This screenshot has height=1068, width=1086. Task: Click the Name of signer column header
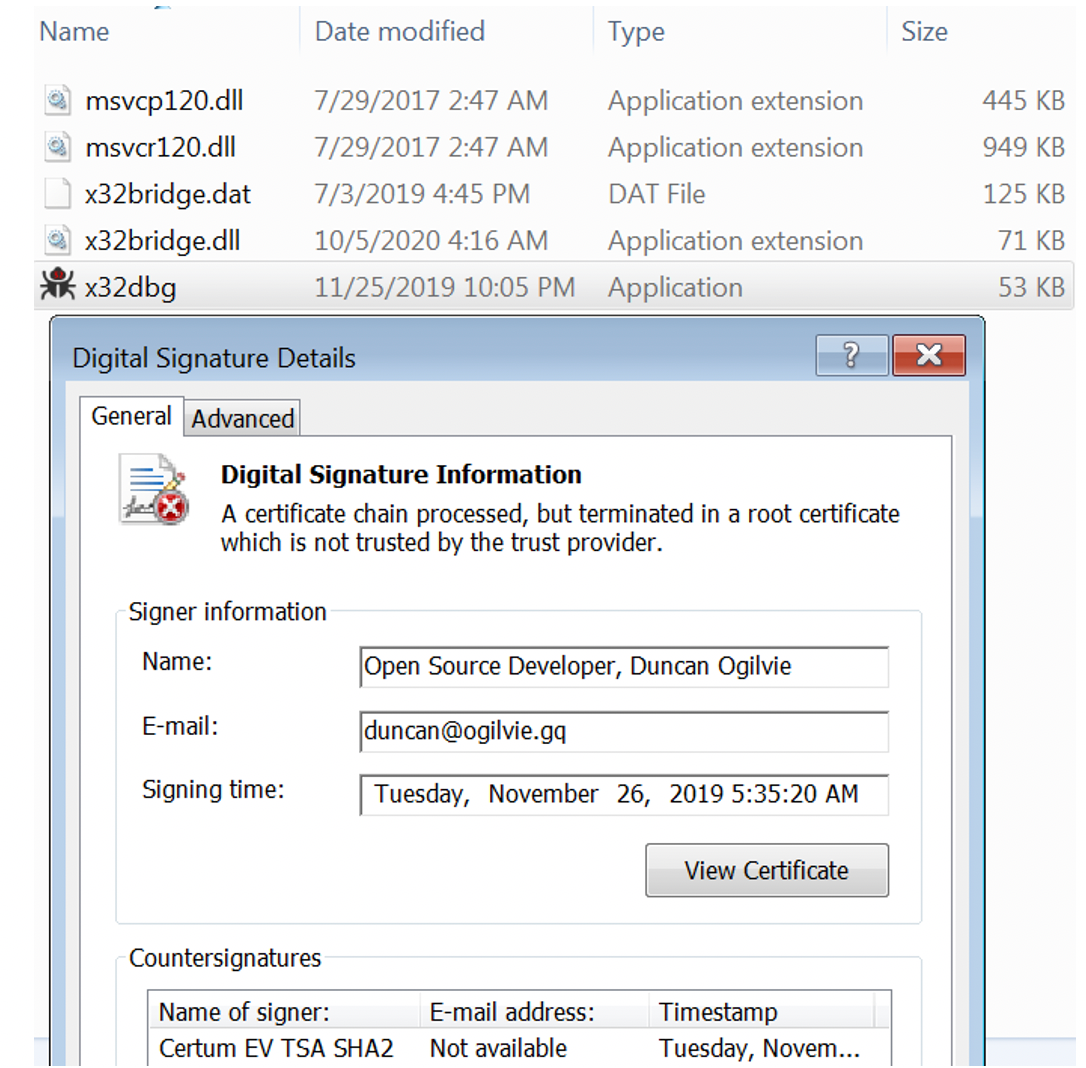pos(284,1011)
